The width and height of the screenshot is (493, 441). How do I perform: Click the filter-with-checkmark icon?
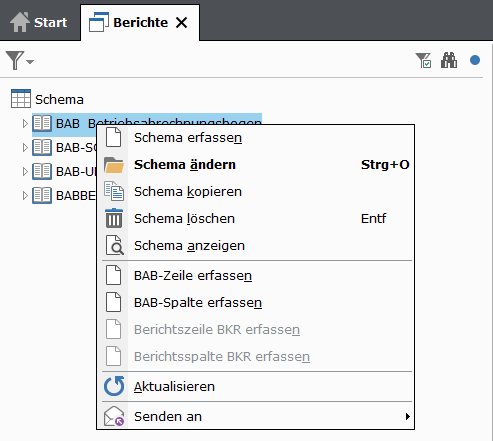(x=423, y=60)
